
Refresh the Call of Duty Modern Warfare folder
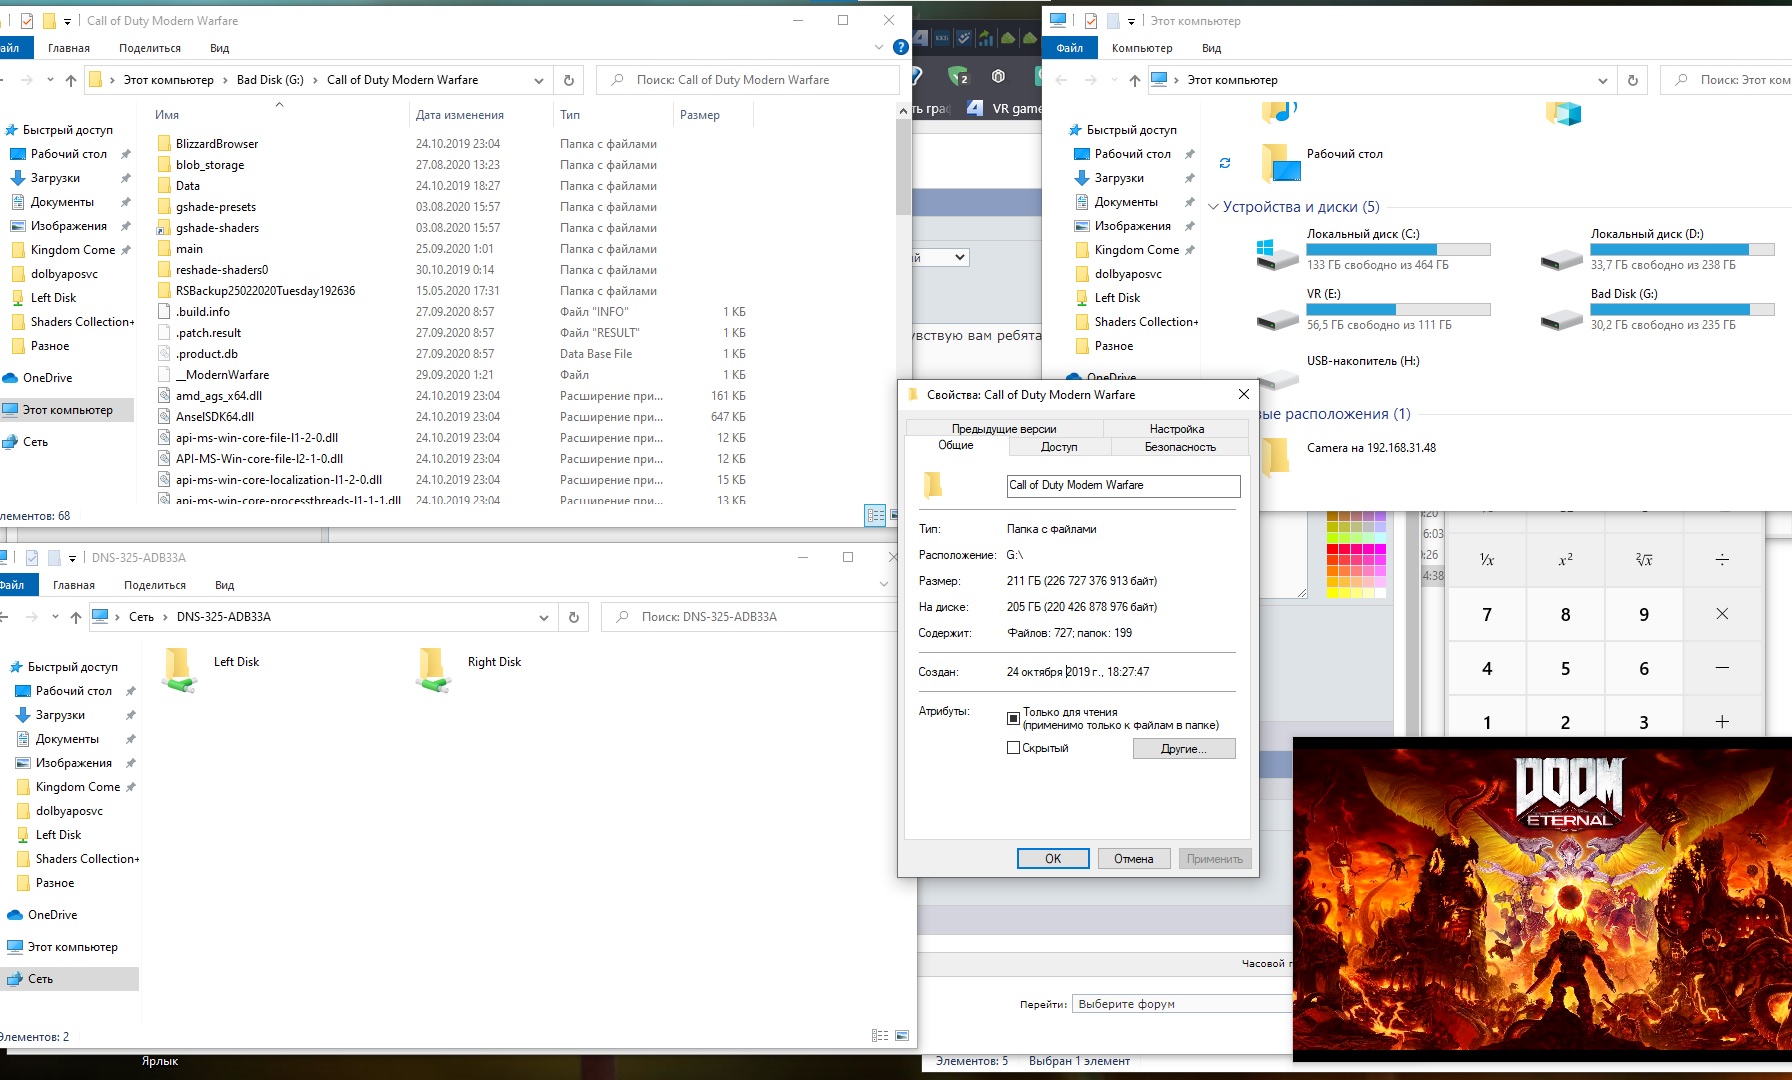point(568,80)
